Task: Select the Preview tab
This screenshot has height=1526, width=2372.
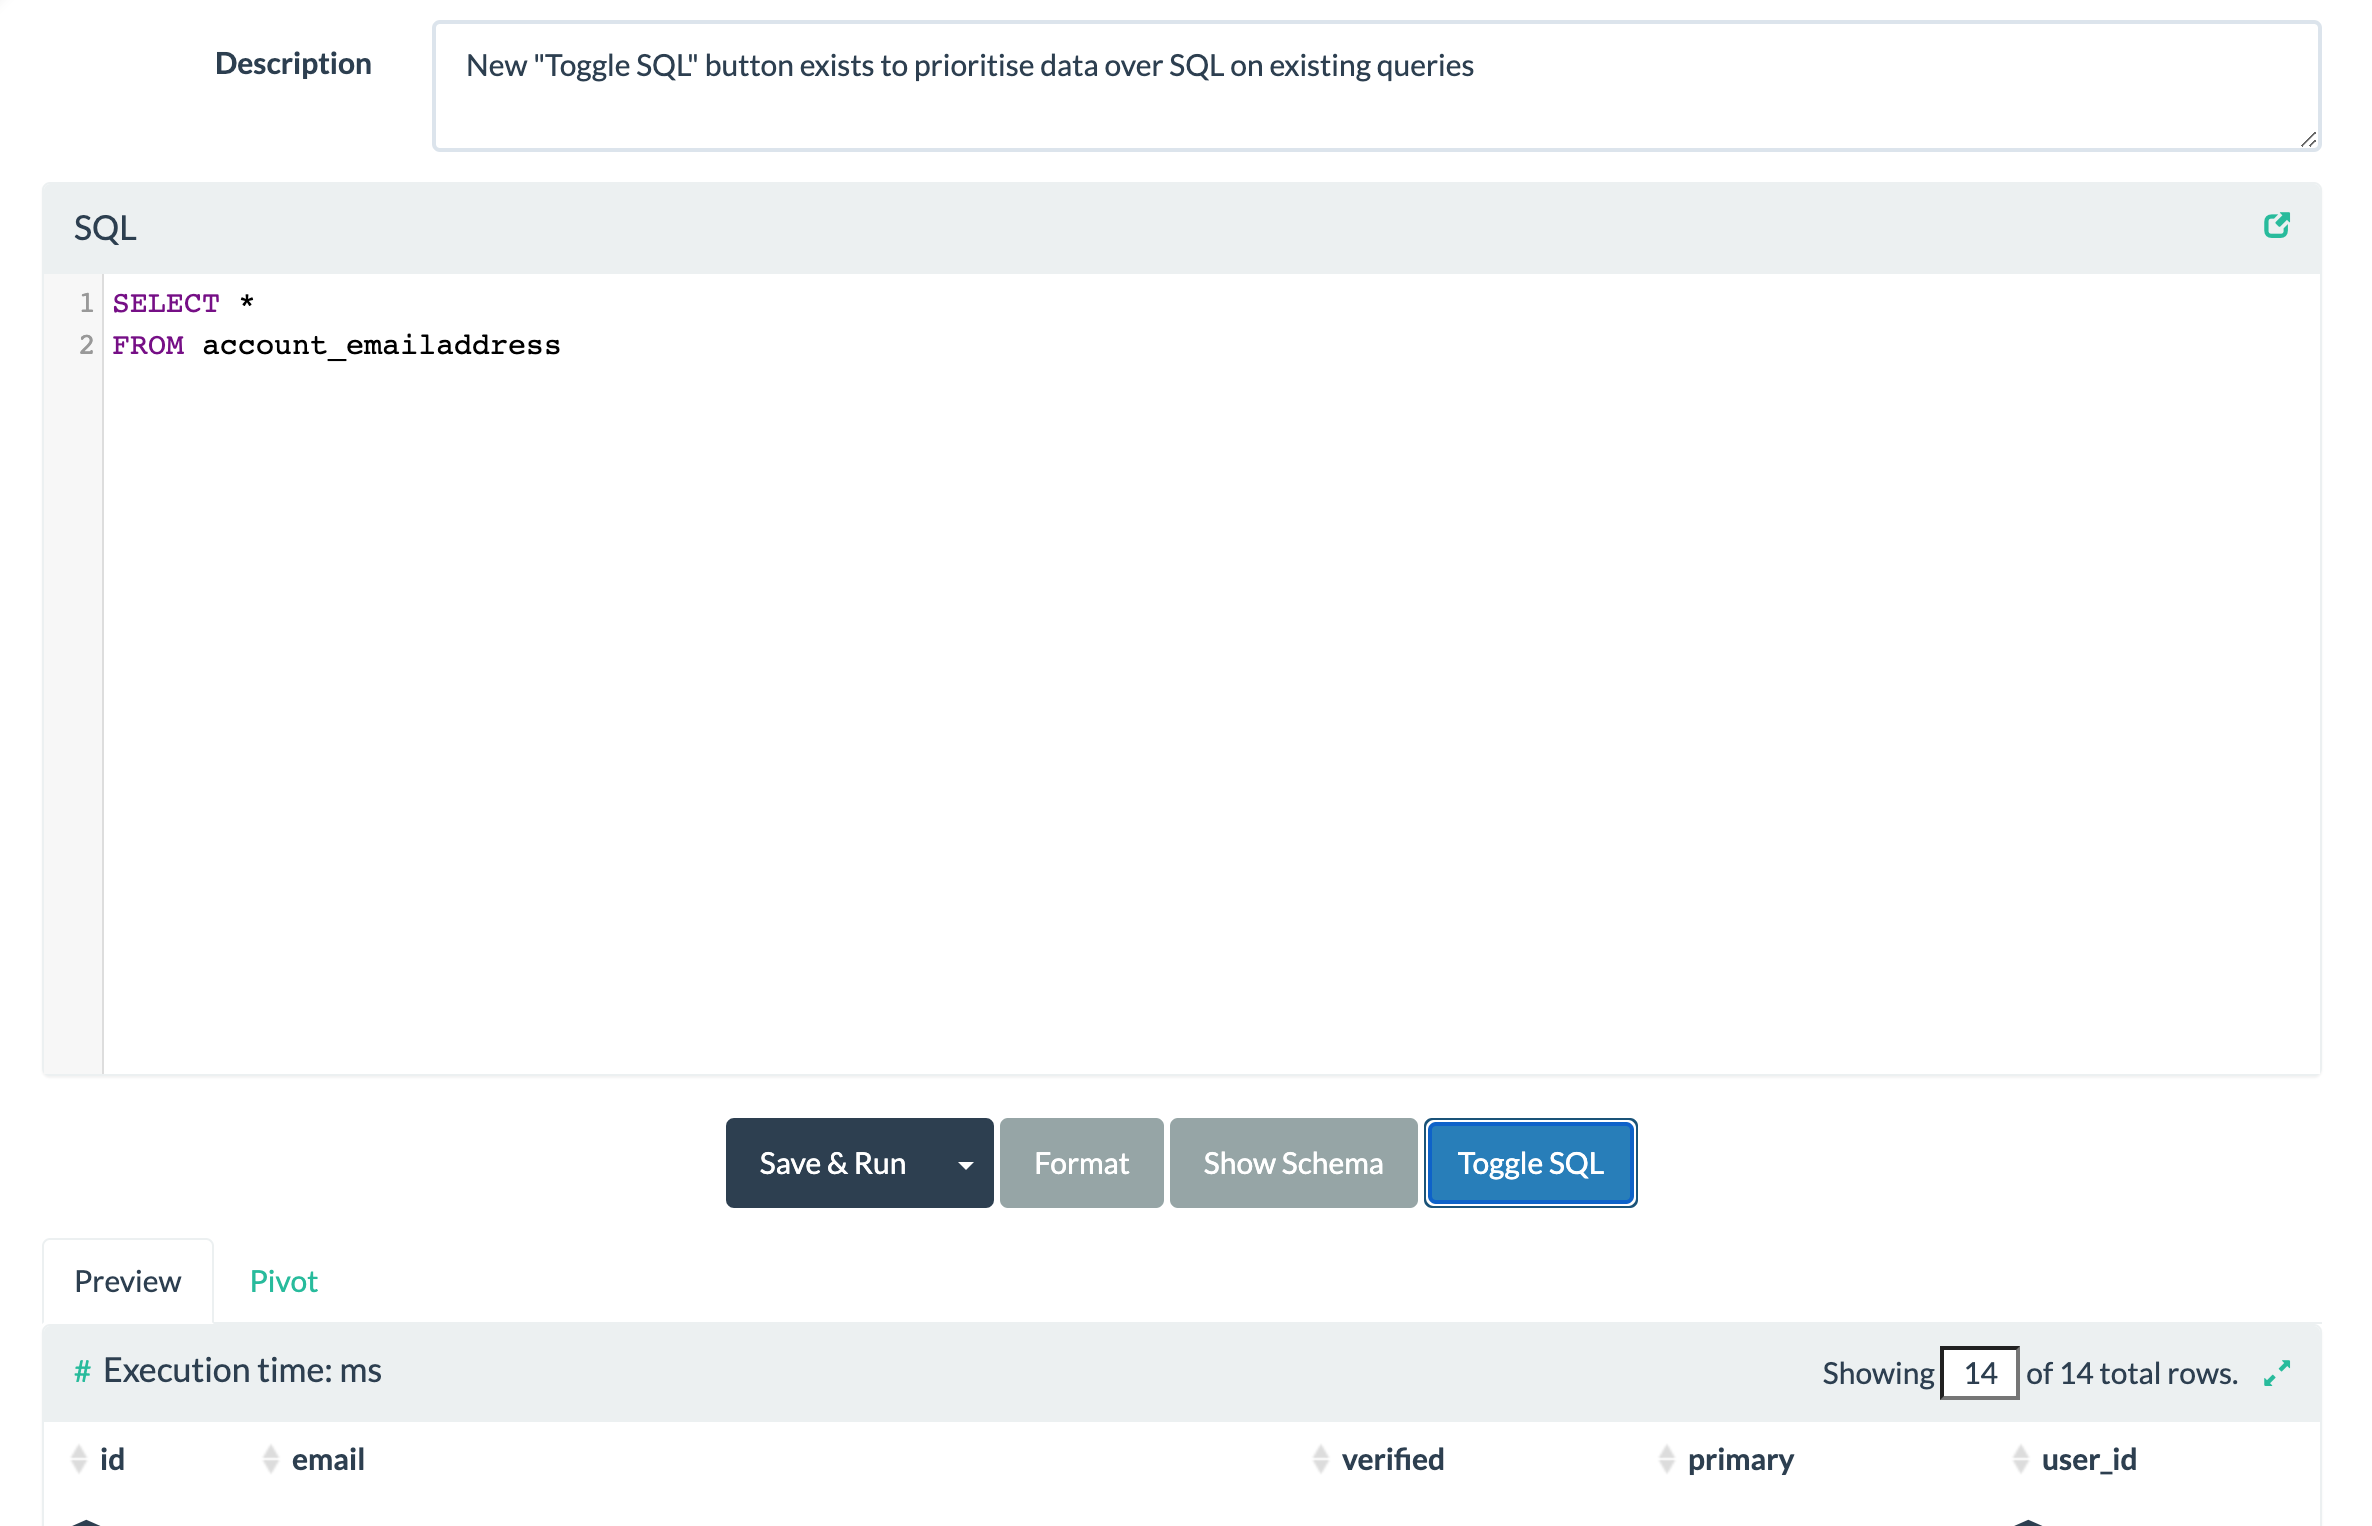Action: point(127,1280)
